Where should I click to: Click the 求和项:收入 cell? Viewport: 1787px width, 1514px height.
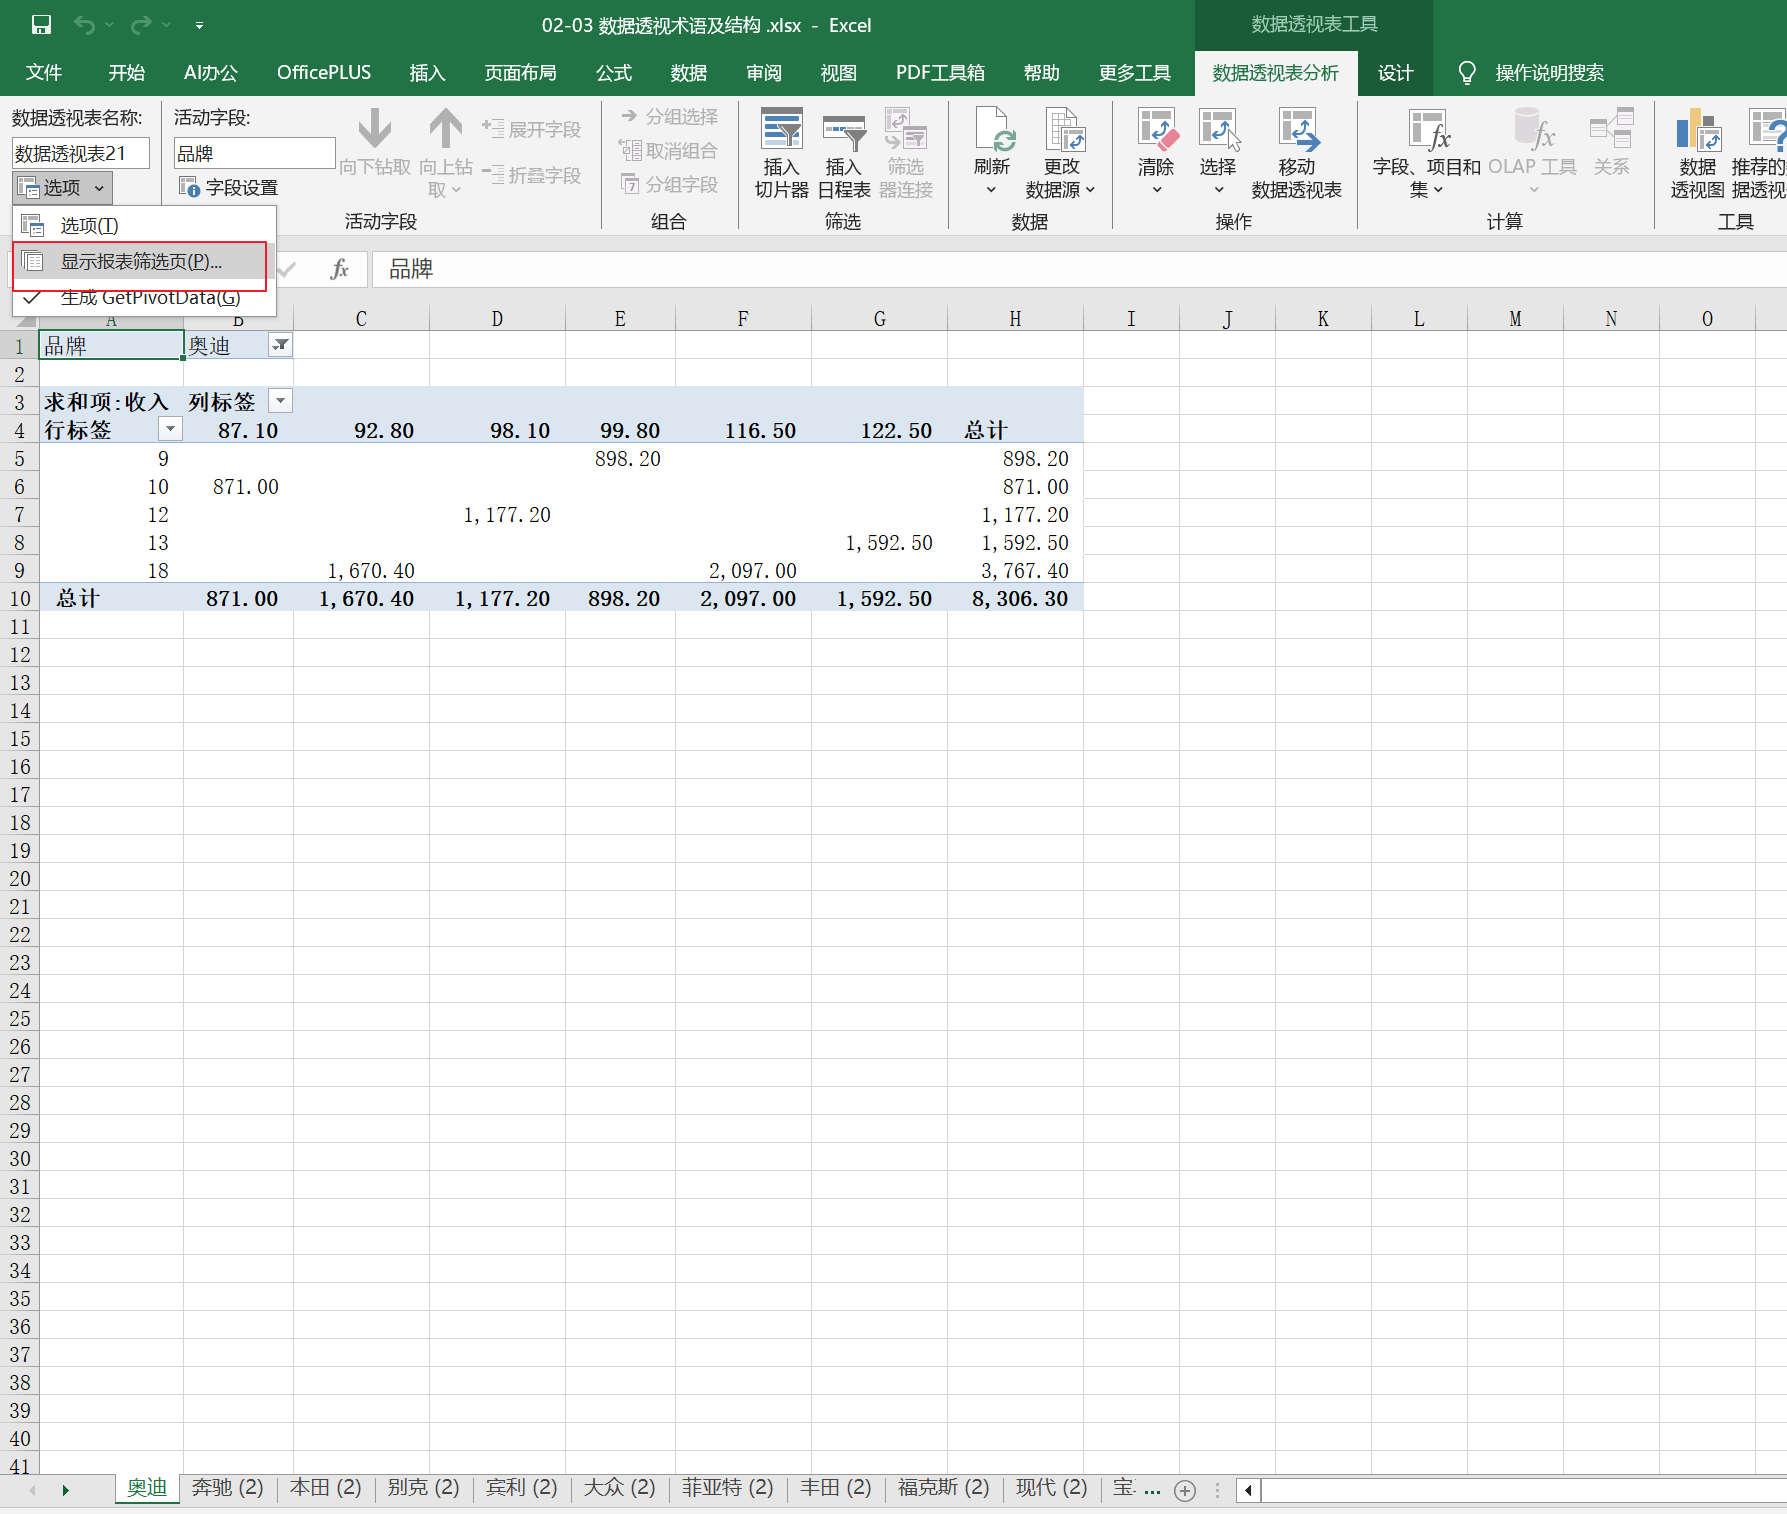pos(111,401)
